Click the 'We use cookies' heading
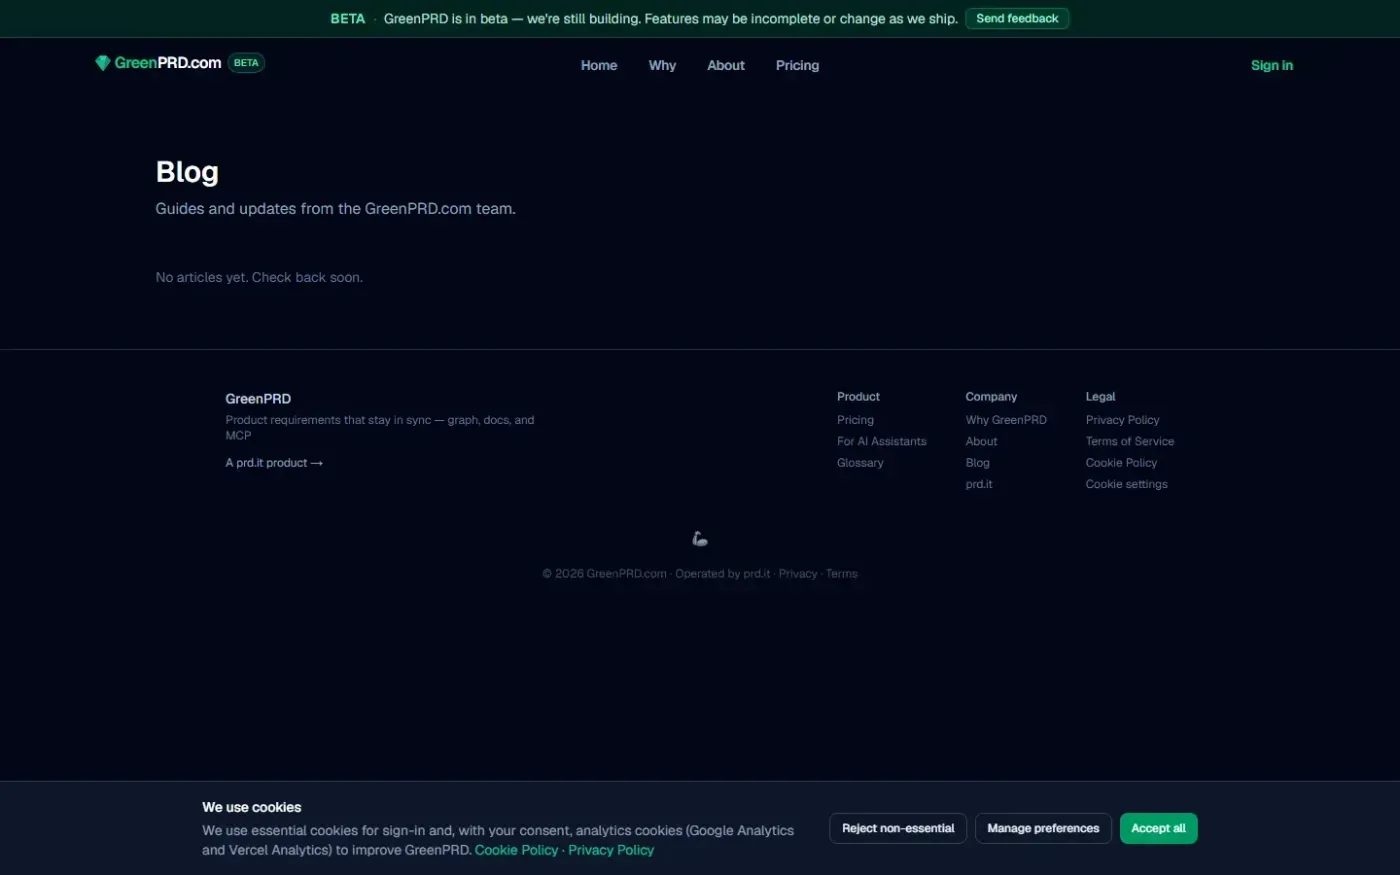This screenshot has width=1400, height=875. [x=251, y=807]
